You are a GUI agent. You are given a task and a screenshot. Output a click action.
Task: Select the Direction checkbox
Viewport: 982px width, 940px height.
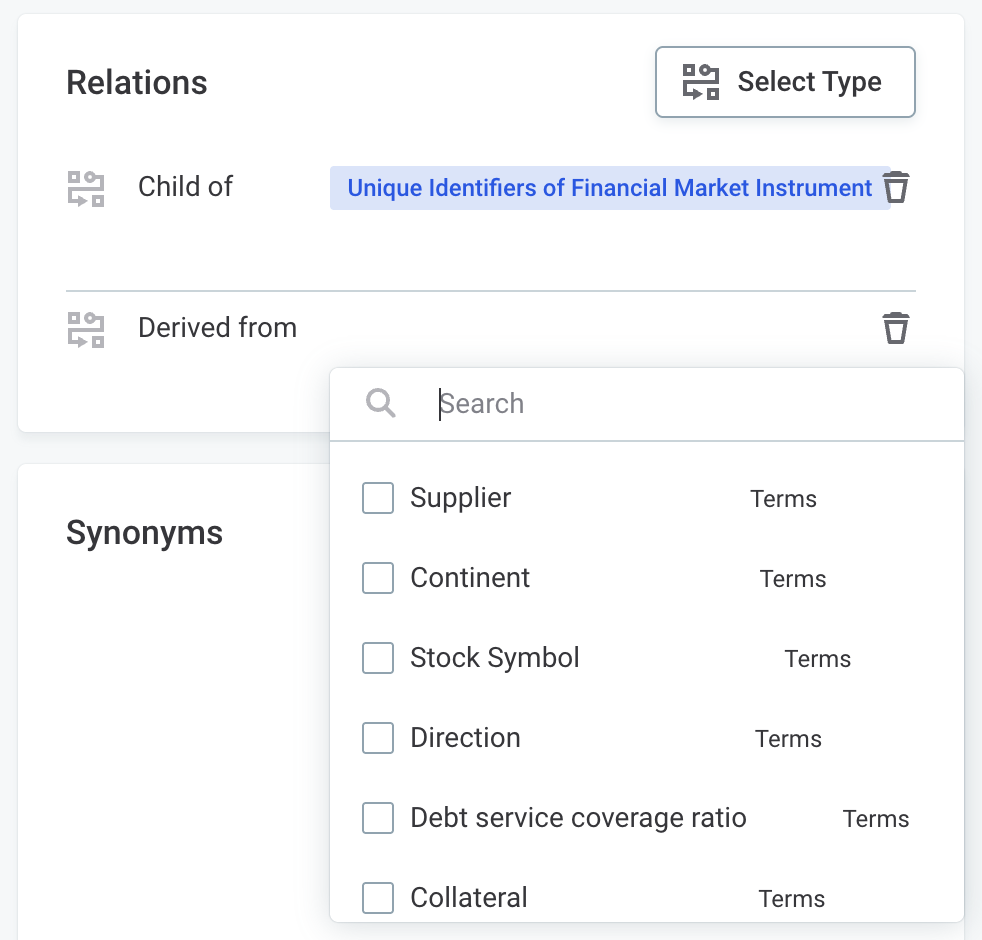[x=378, y=738]
